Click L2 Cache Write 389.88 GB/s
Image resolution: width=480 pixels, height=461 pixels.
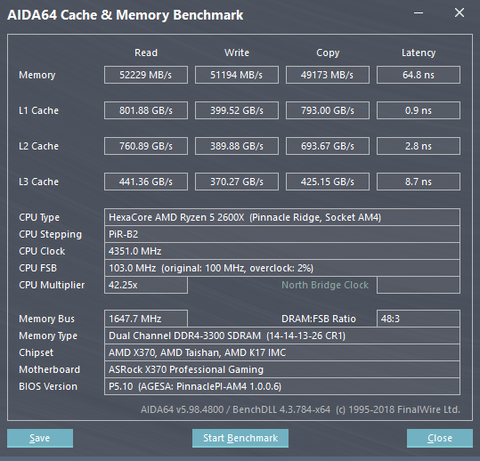237,146
